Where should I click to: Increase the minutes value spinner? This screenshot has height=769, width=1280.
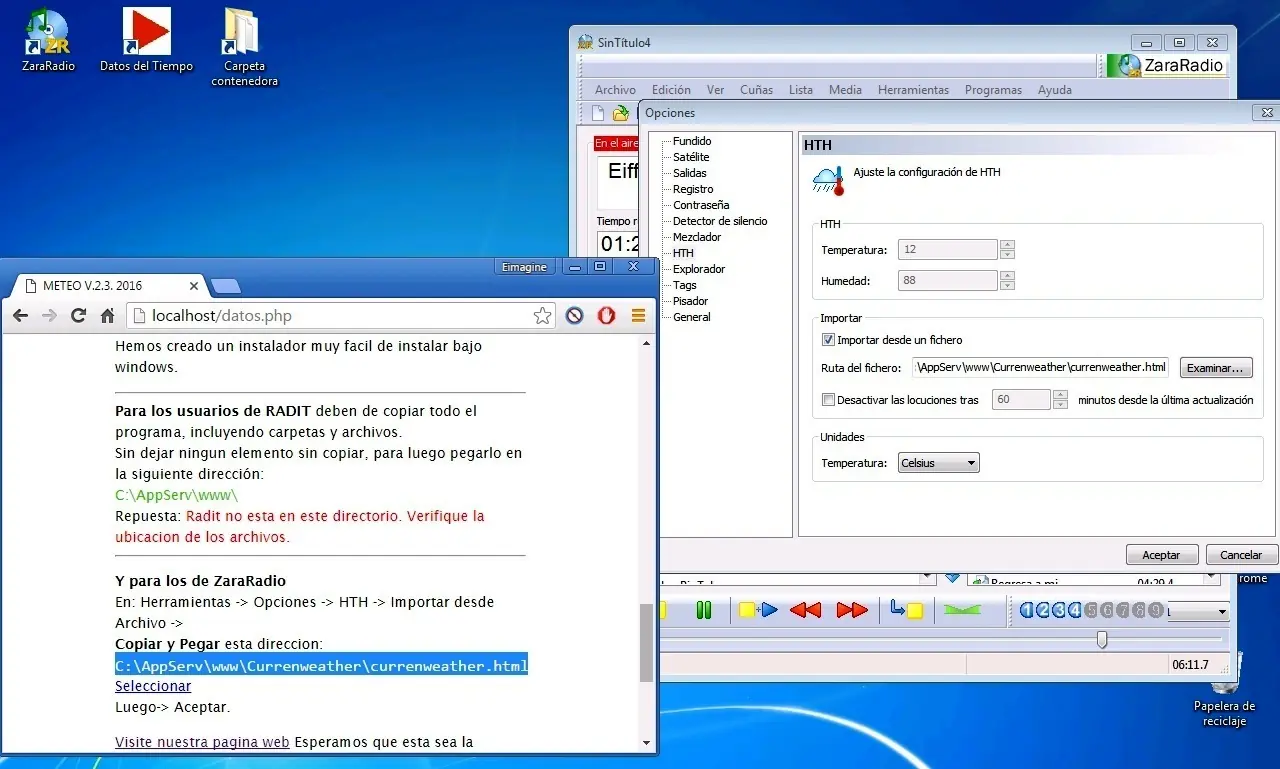pos(1060,395)
